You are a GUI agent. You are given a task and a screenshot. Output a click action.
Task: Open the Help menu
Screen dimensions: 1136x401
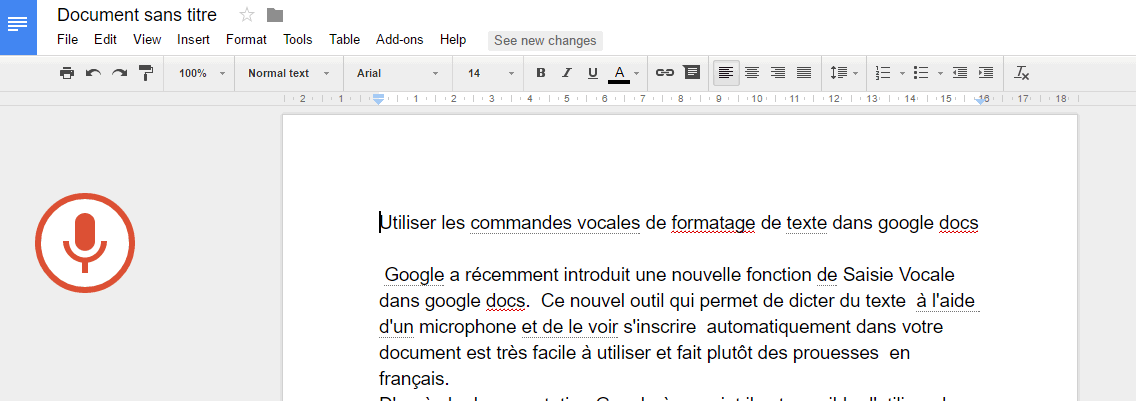[453, 40]
